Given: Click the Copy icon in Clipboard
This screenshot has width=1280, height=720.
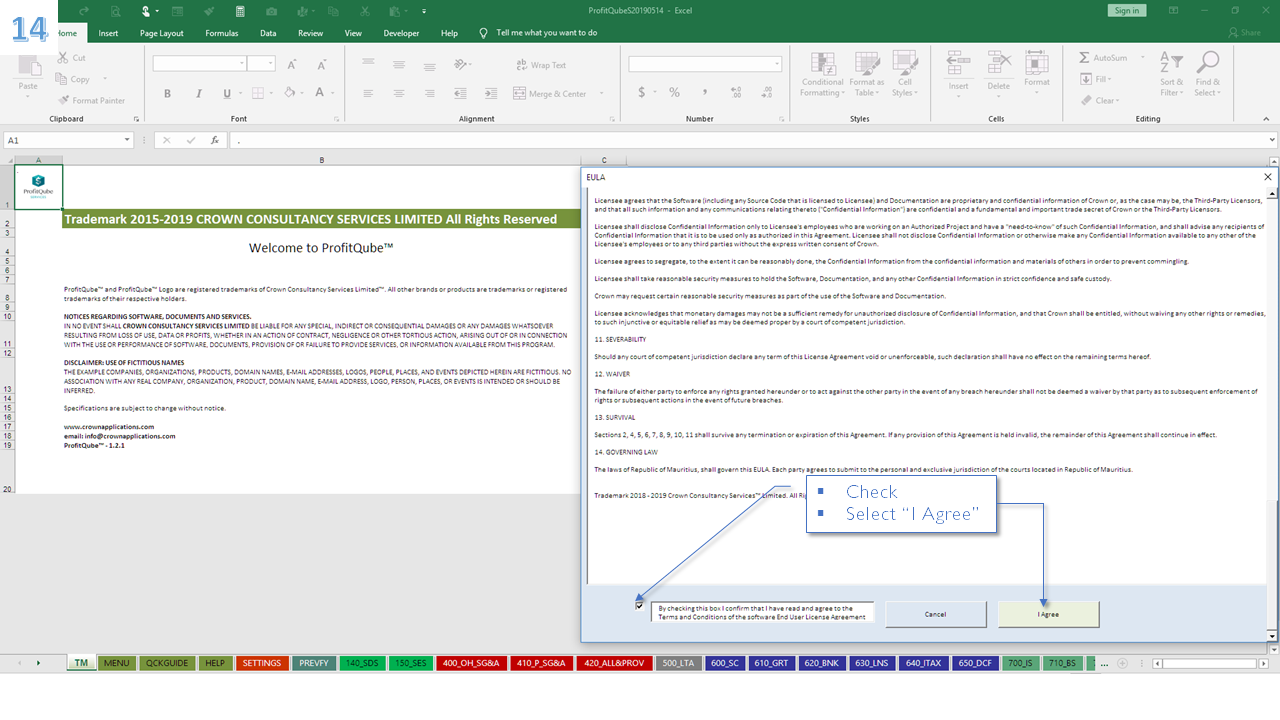Looking at the screenshot, I should tap(62, 79).
